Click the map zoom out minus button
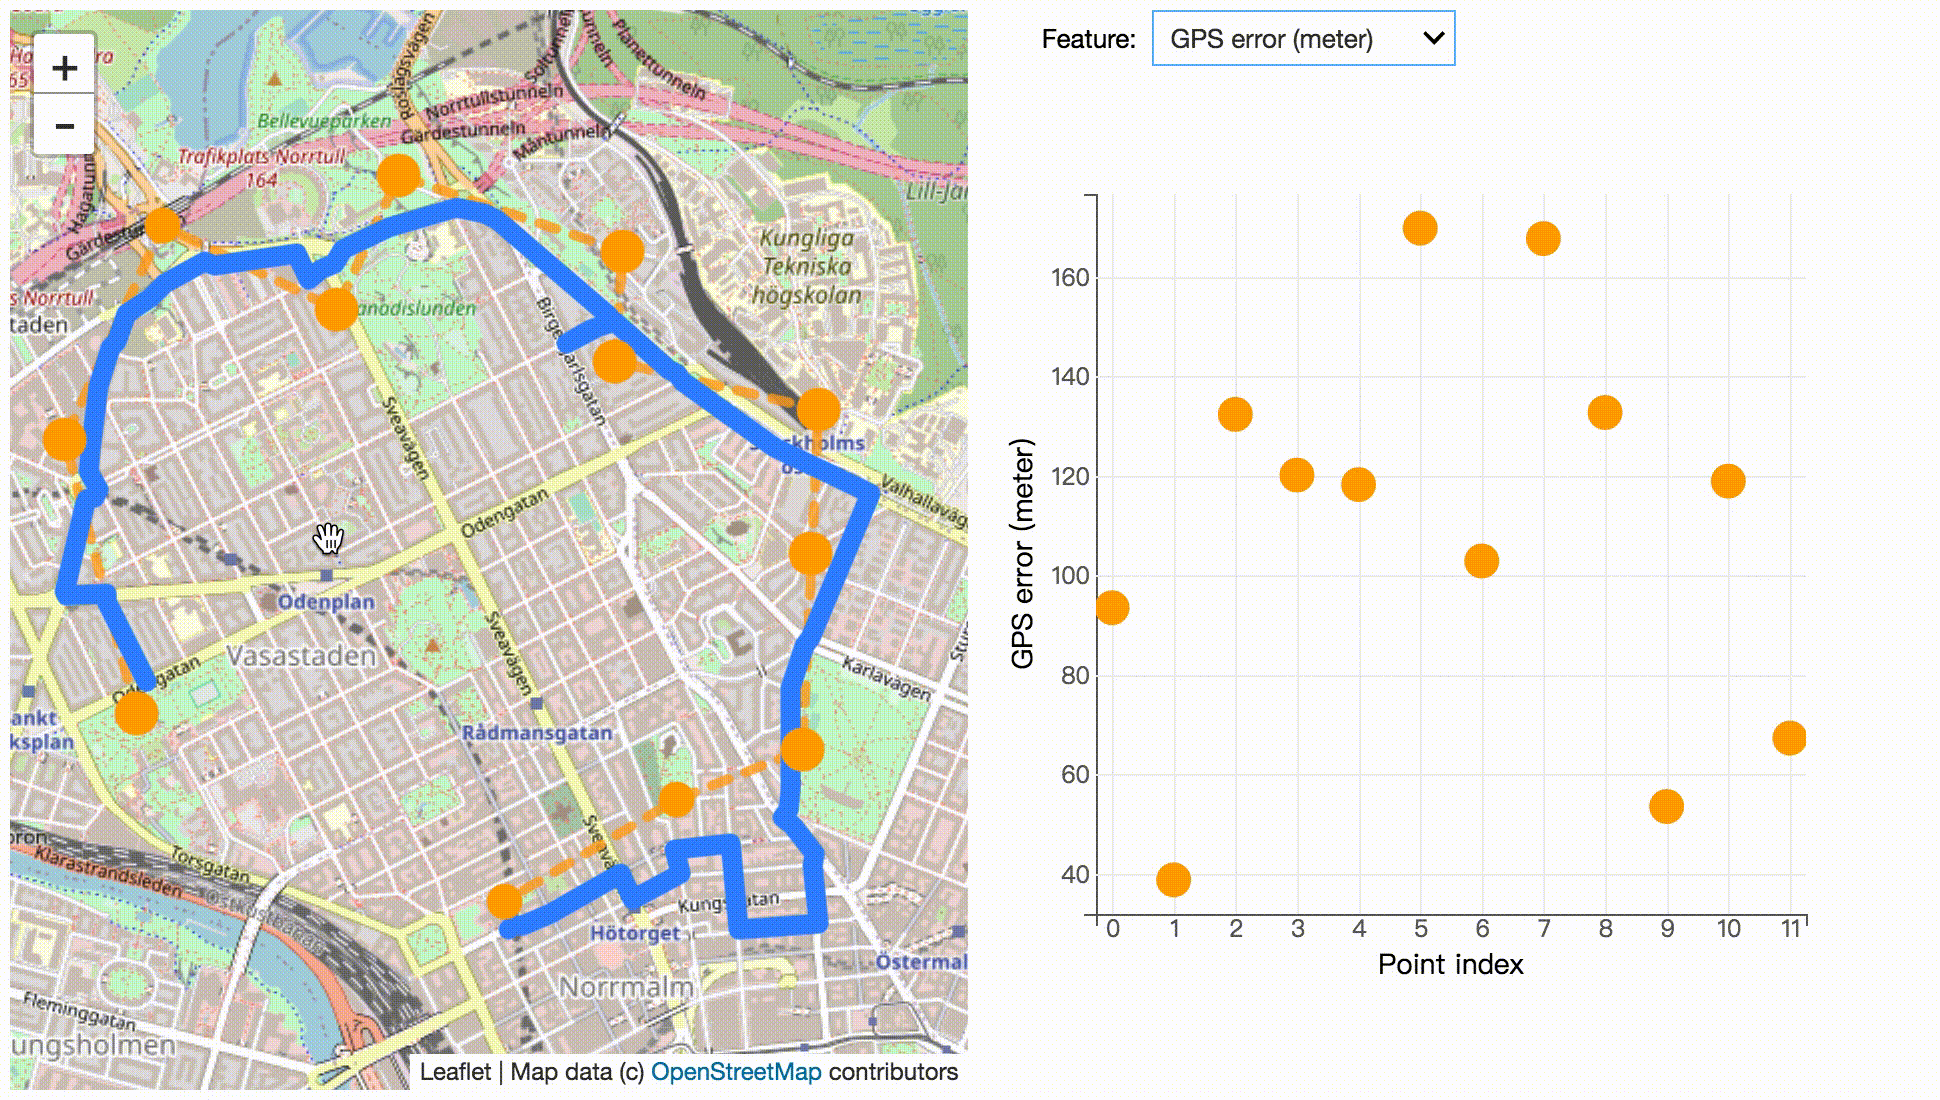 (x=64, y=126)
